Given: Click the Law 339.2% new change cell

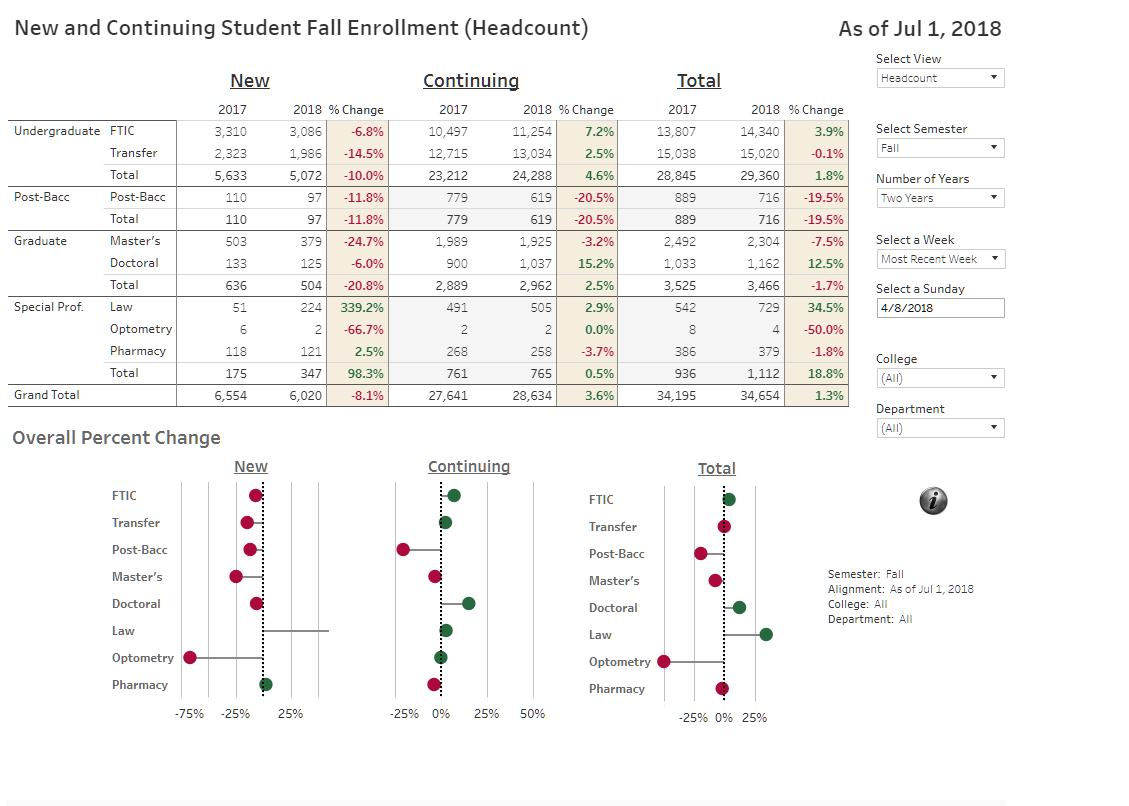Looking at the screenshot, I should 357,307.
